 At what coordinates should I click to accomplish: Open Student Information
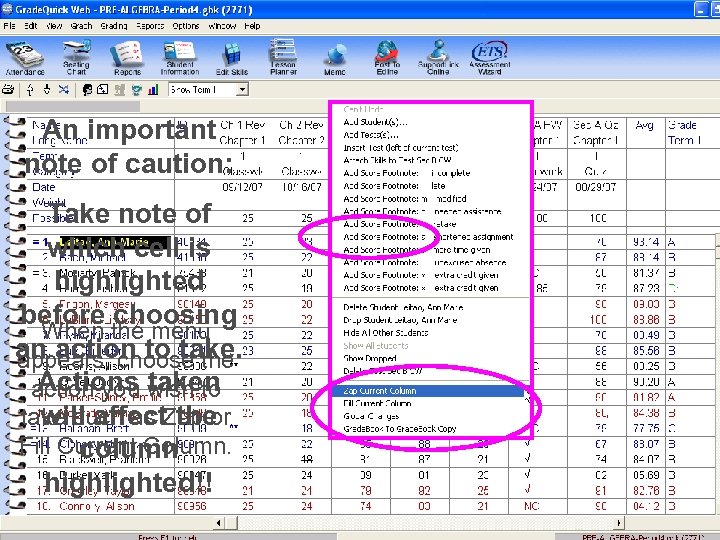click(x=180, y=58)
